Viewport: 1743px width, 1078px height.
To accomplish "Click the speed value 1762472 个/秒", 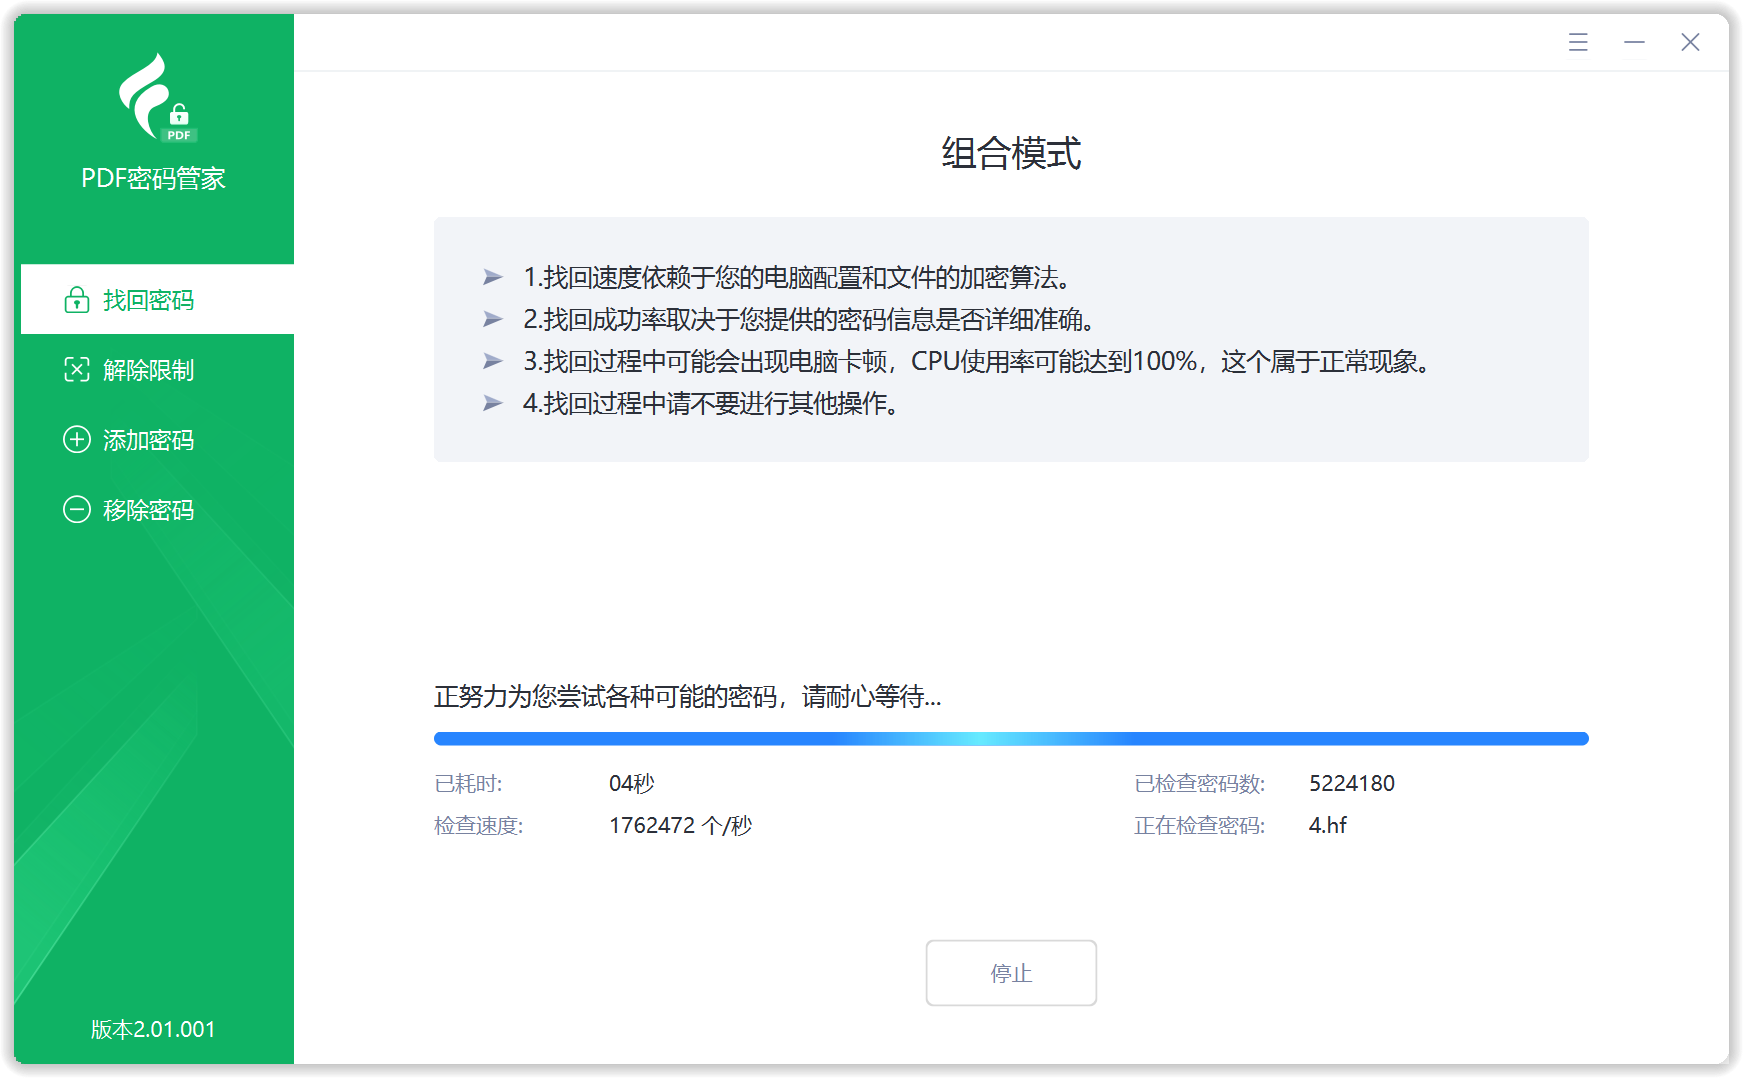I will (x=681, y=826).
